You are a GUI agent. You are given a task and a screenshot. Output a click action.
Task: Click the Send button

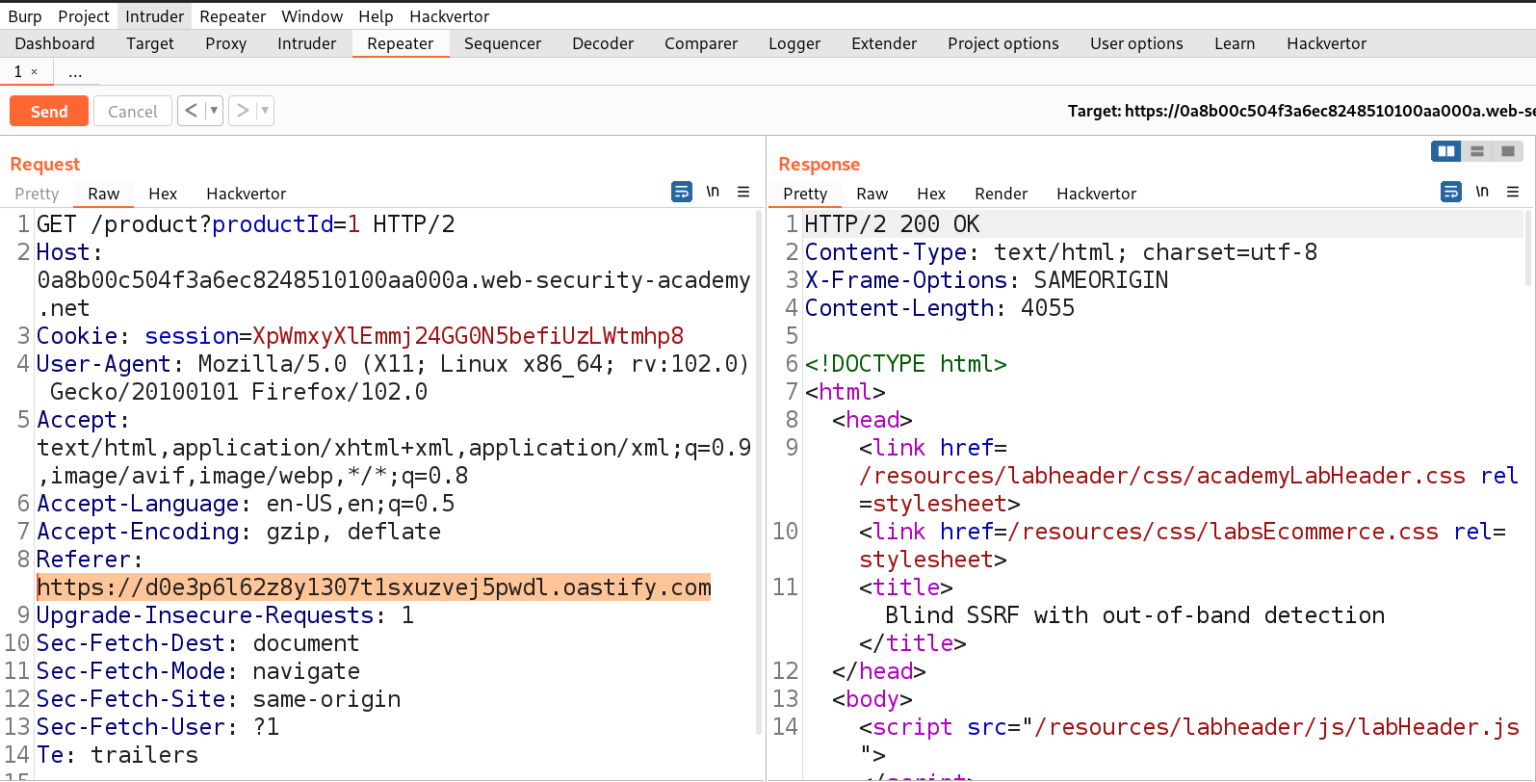[48, 110]
